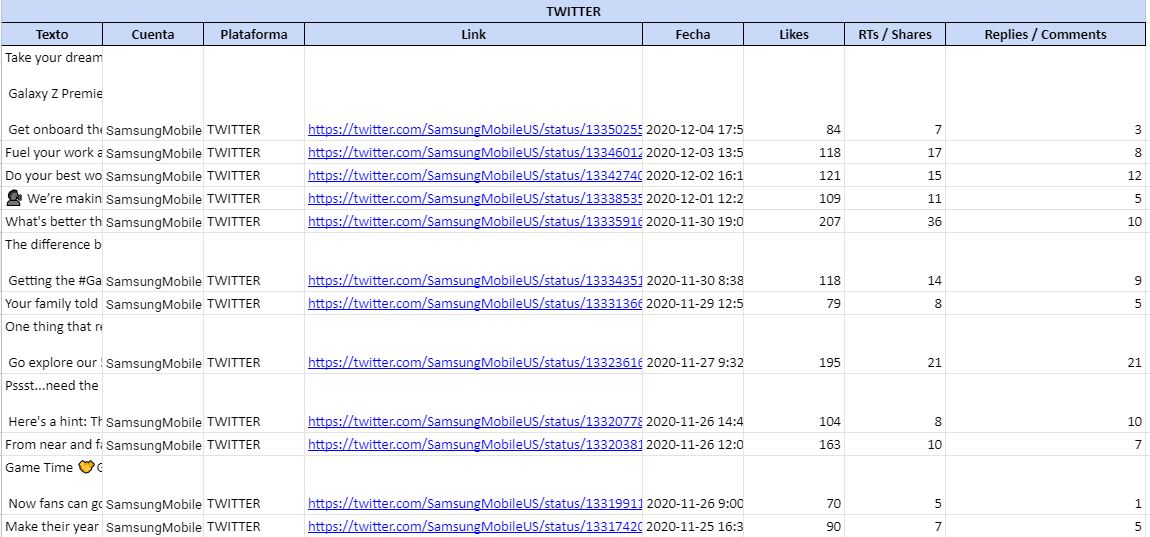Viewport: 1150px width, 537px height.
Task: Select the date cell 2020-11-27 9:32
Action: pyautogui.click(x=693, y=363)
